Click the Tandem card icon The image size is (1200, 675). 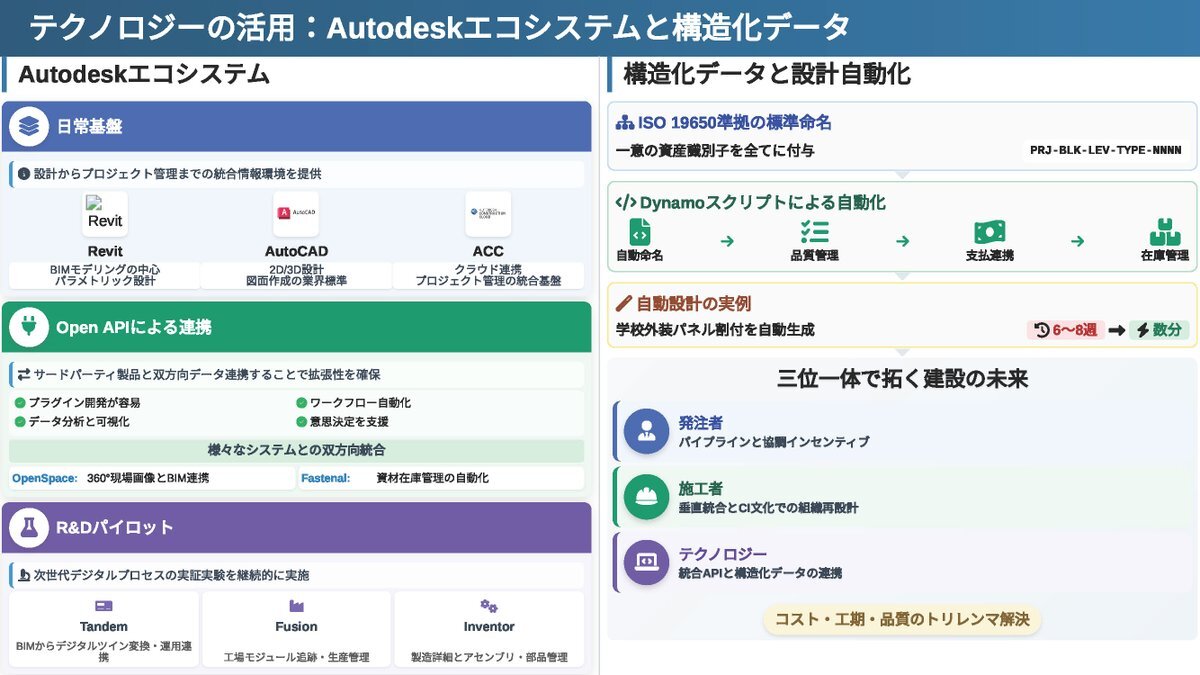pyautogui.click(x=104, y=606)
